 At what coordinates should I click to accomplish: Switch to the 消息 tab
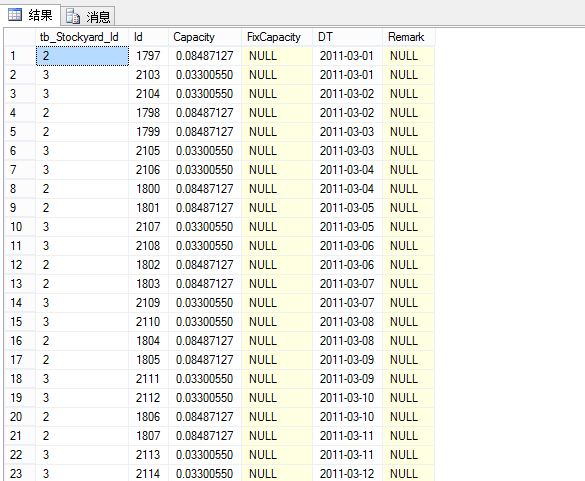[88, 16]
